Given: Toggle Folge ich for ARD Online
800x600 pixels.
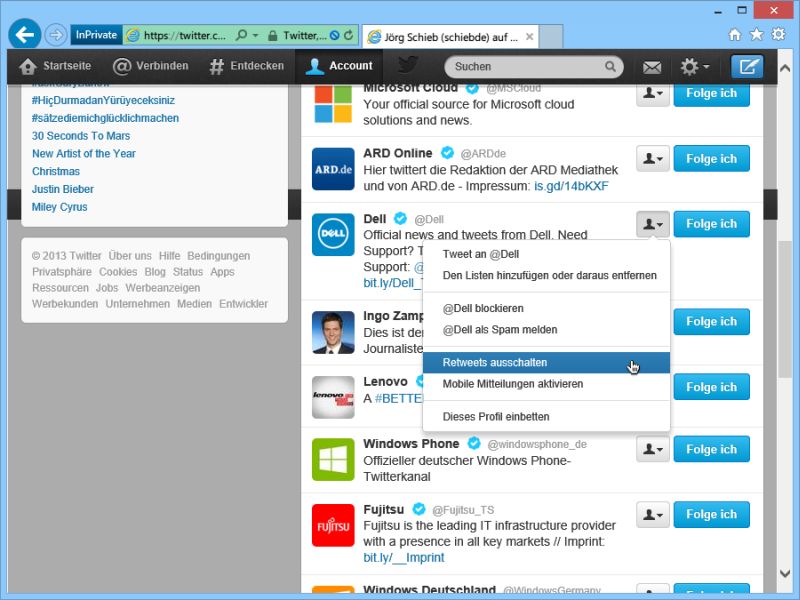Looking at the screenshot, I should pos(711,159).
